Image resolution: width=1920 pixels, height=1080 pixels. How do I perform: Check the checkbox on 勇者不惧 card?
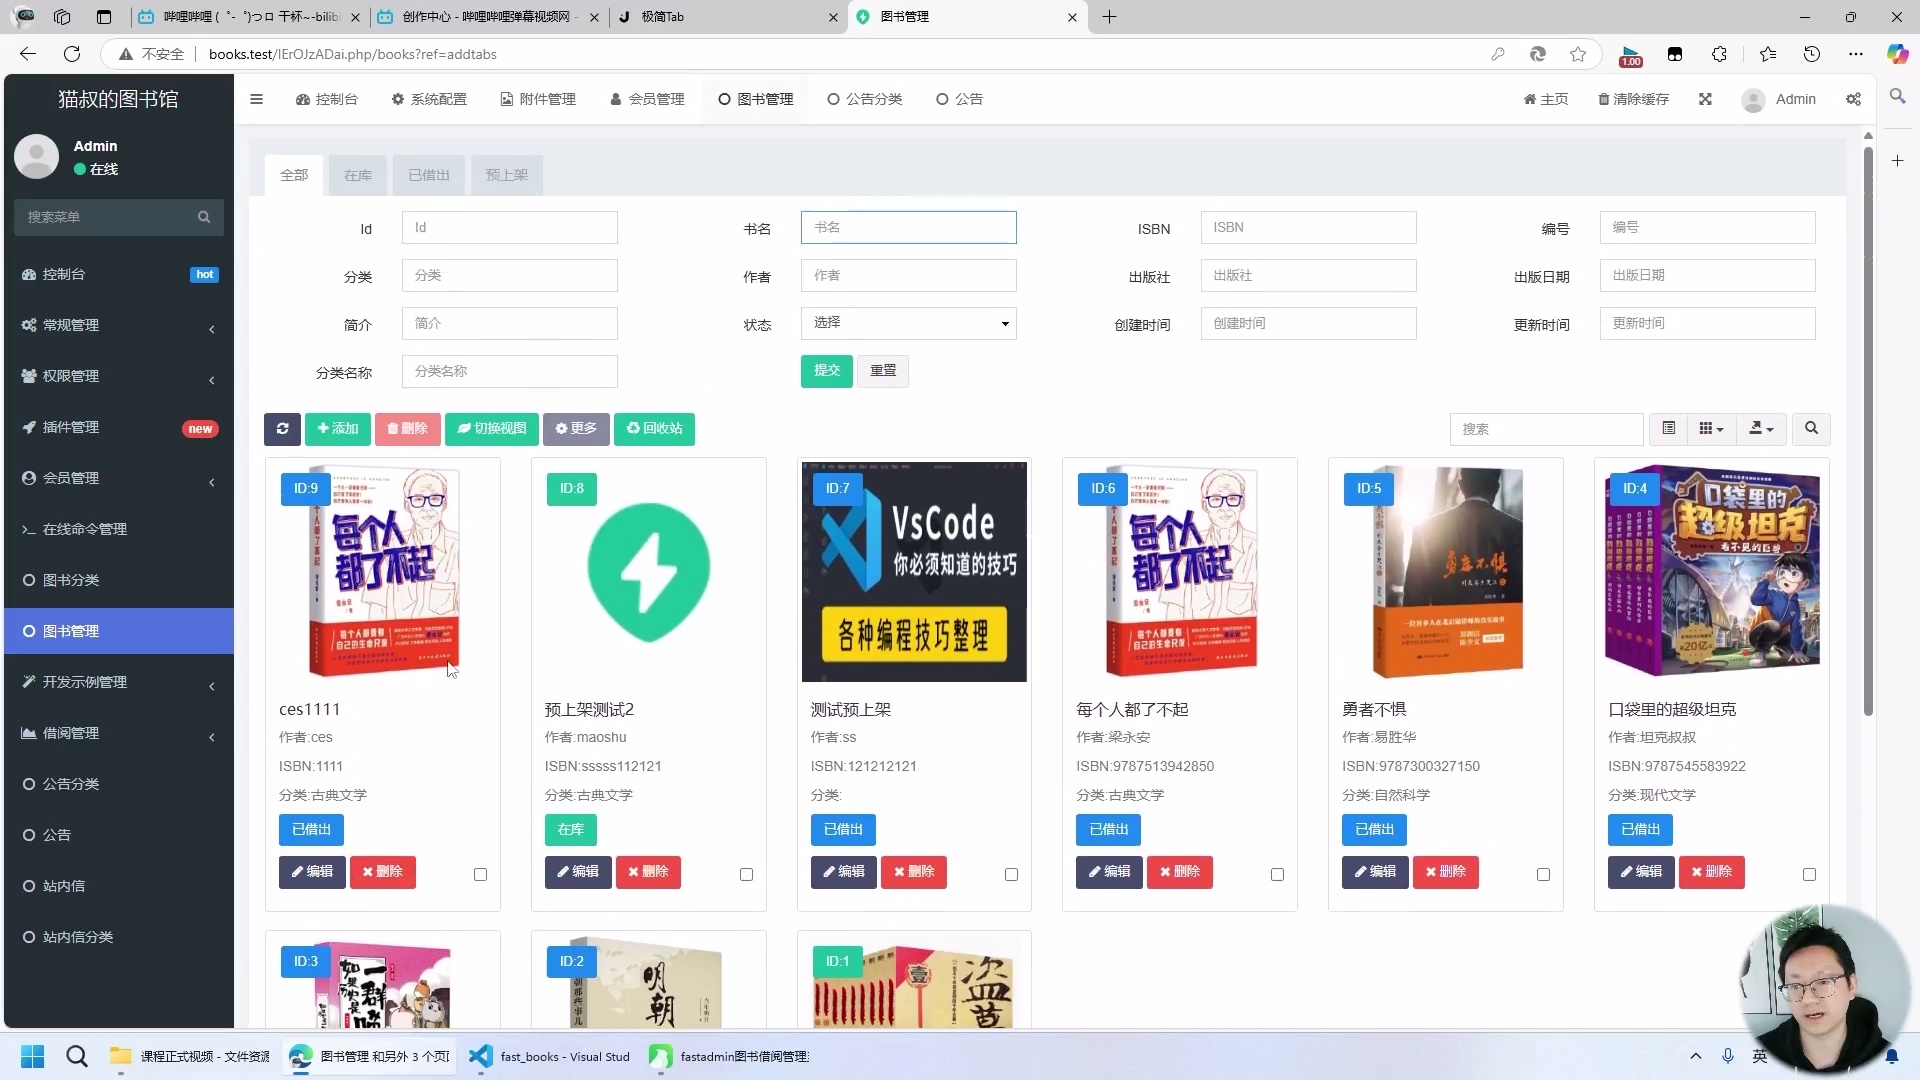[x=1543, y=874]
